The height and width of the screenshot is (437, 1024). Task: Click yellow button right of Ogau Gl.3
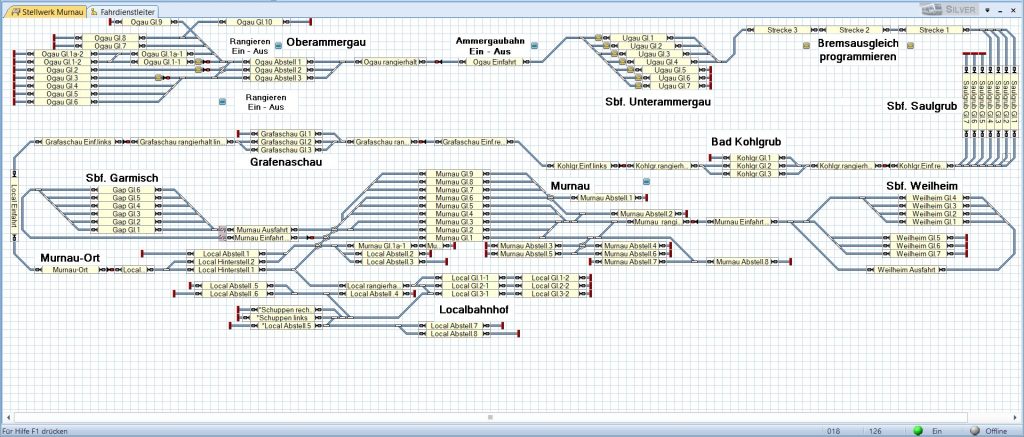pos(159,78)
